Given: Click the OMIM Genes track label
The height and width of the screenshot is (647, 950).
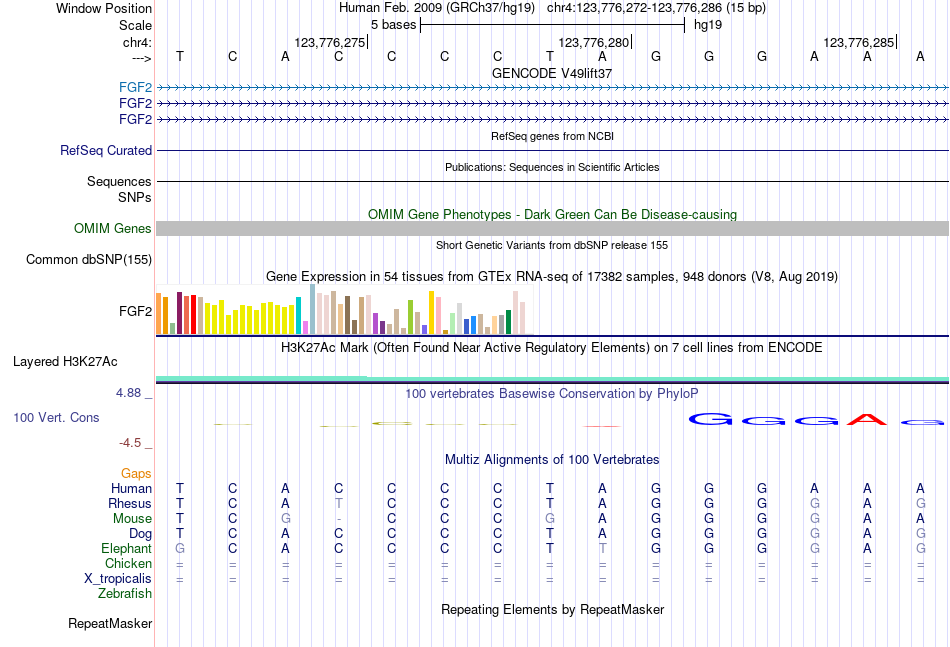Looking at the screenshot, I should 112,228.
